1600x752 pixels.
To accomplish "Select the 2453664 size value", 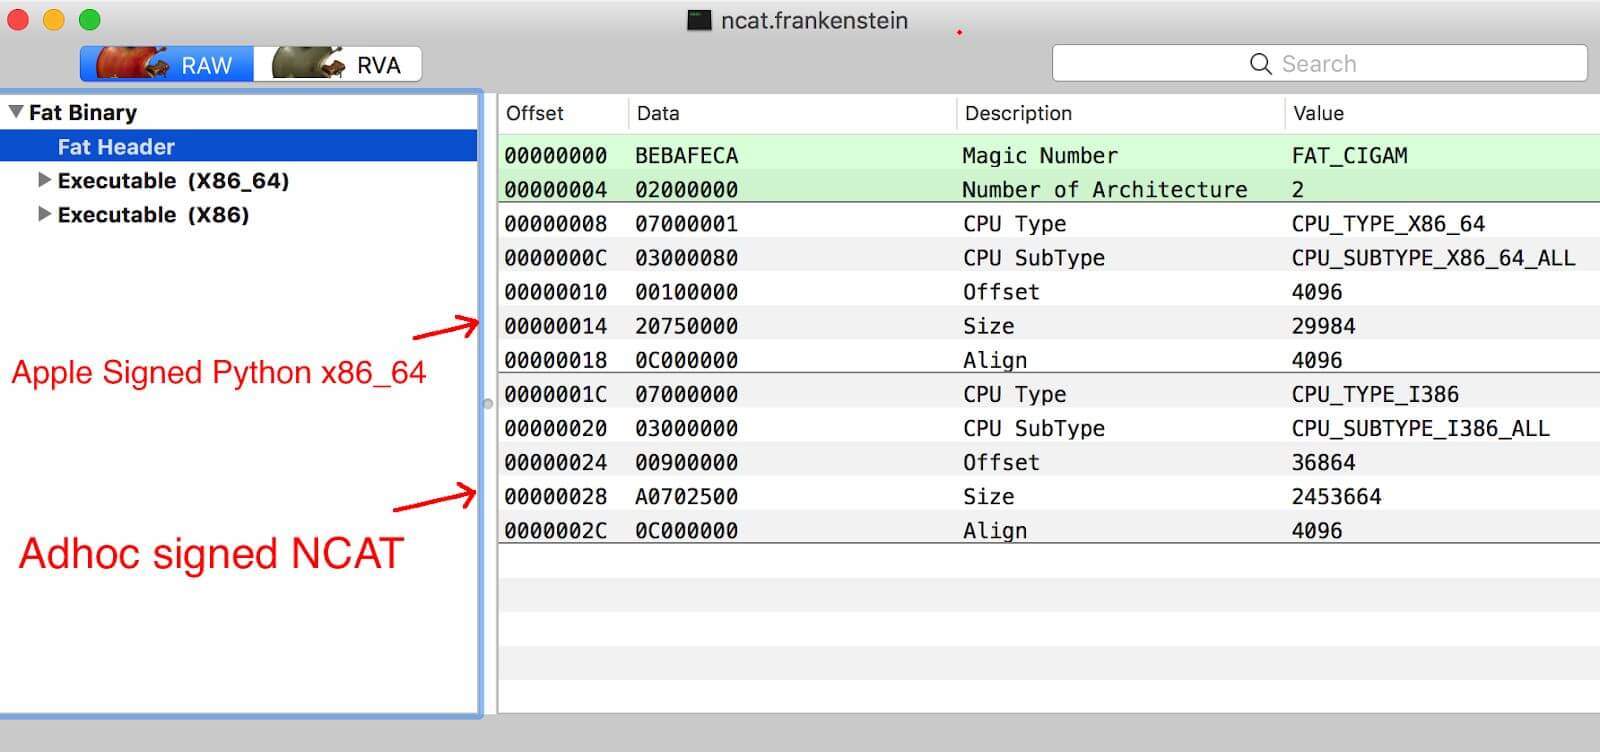I will point(1336,496).
